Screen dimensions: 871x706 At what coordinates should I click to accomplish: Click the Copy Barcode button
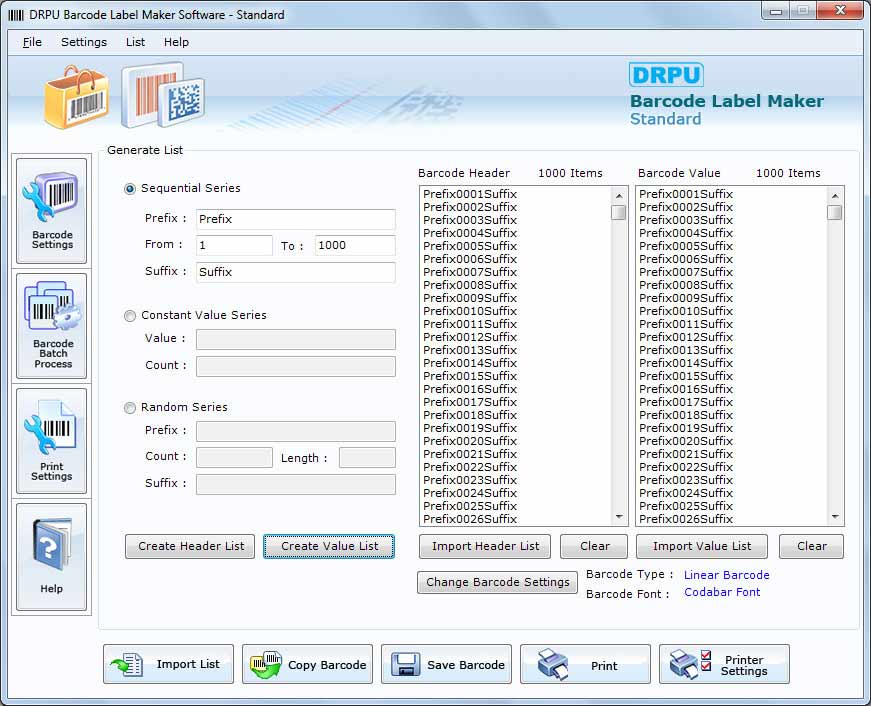click(x=307, y=664)
